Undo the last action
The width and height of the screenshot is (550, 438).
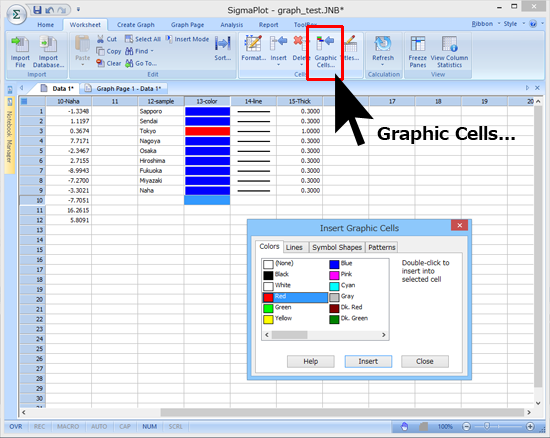coord(49,10)
